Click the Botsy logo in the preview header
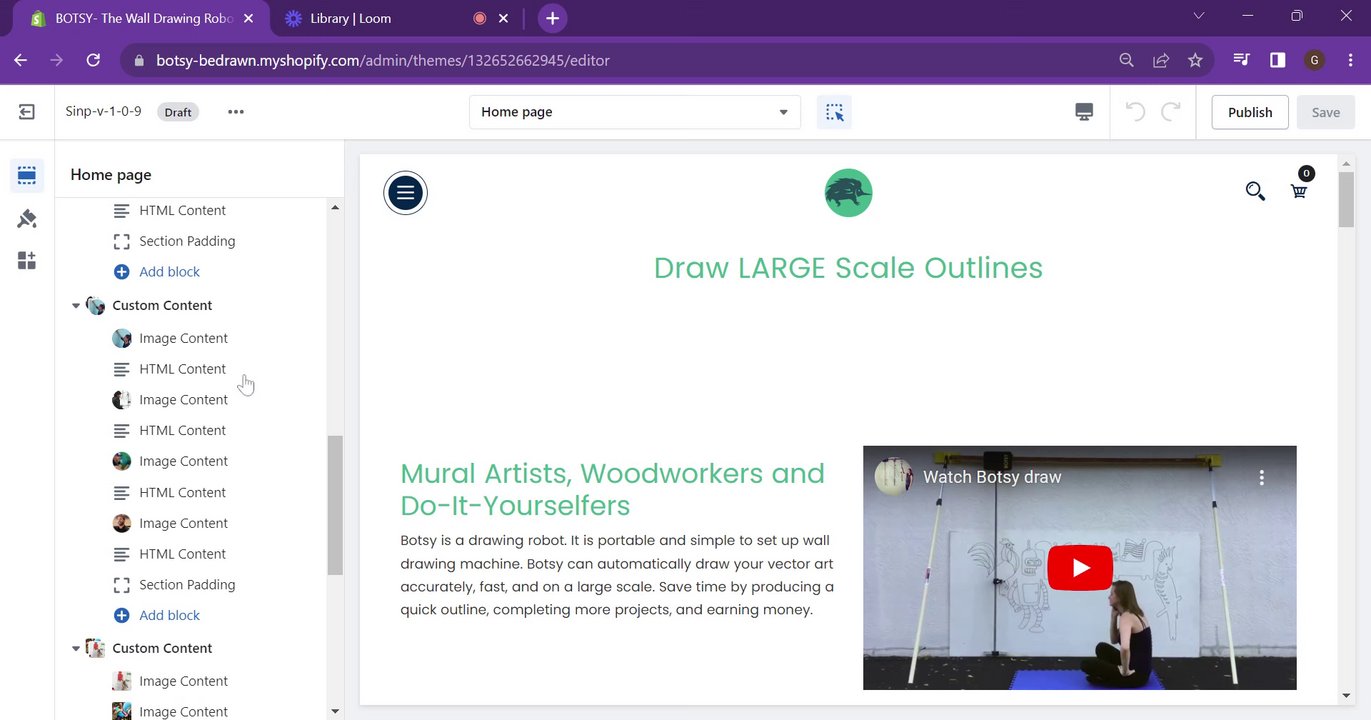 coord(848,193)
